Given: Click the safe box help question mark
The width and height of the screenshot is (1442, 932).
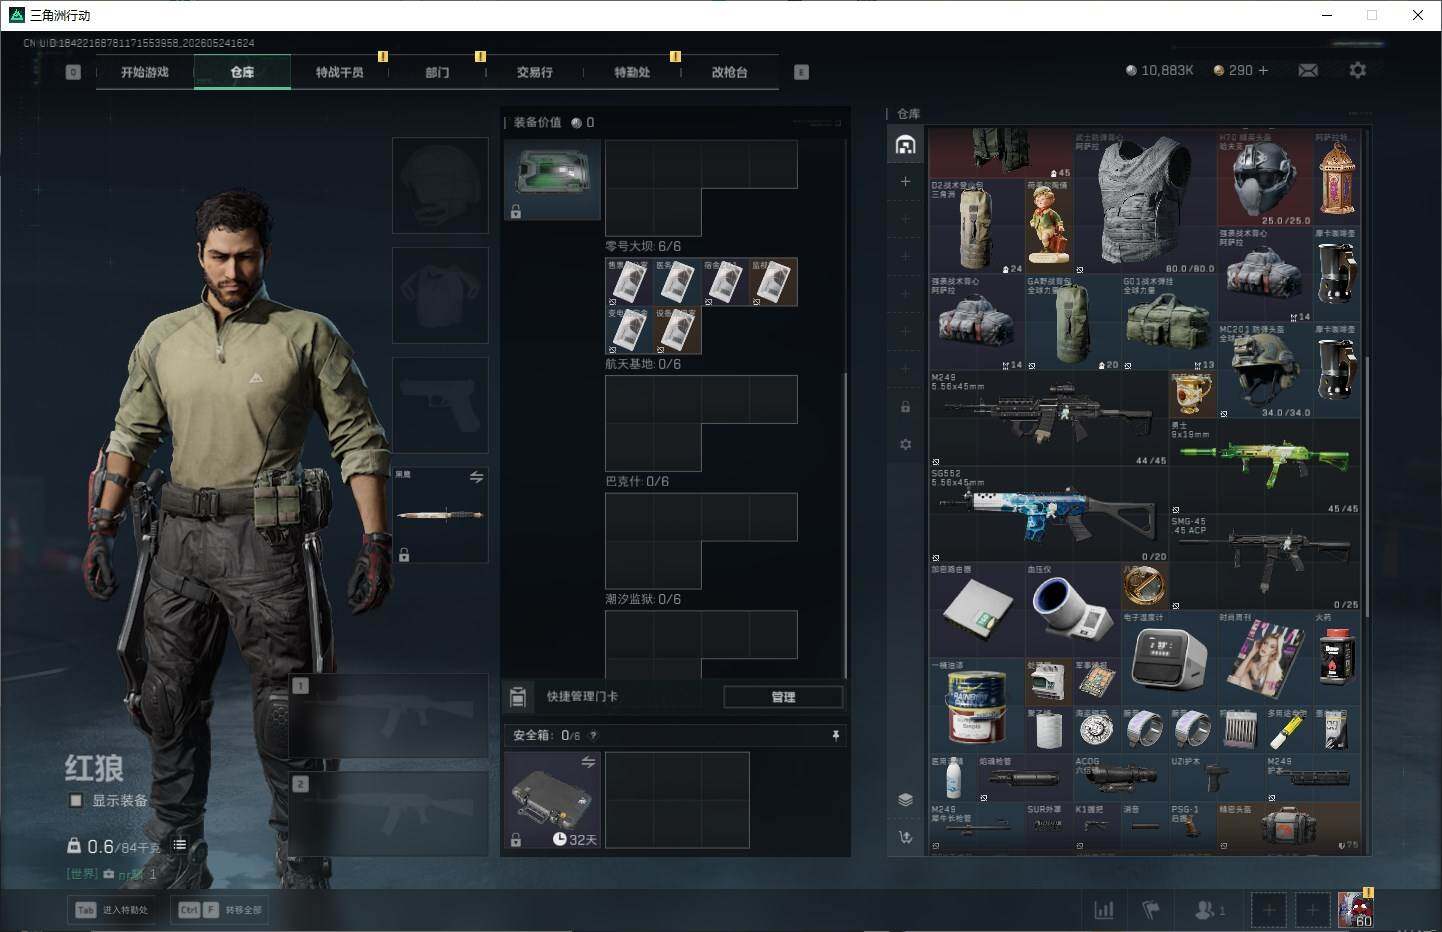Looking at the screenshot, I should [593, 735].
